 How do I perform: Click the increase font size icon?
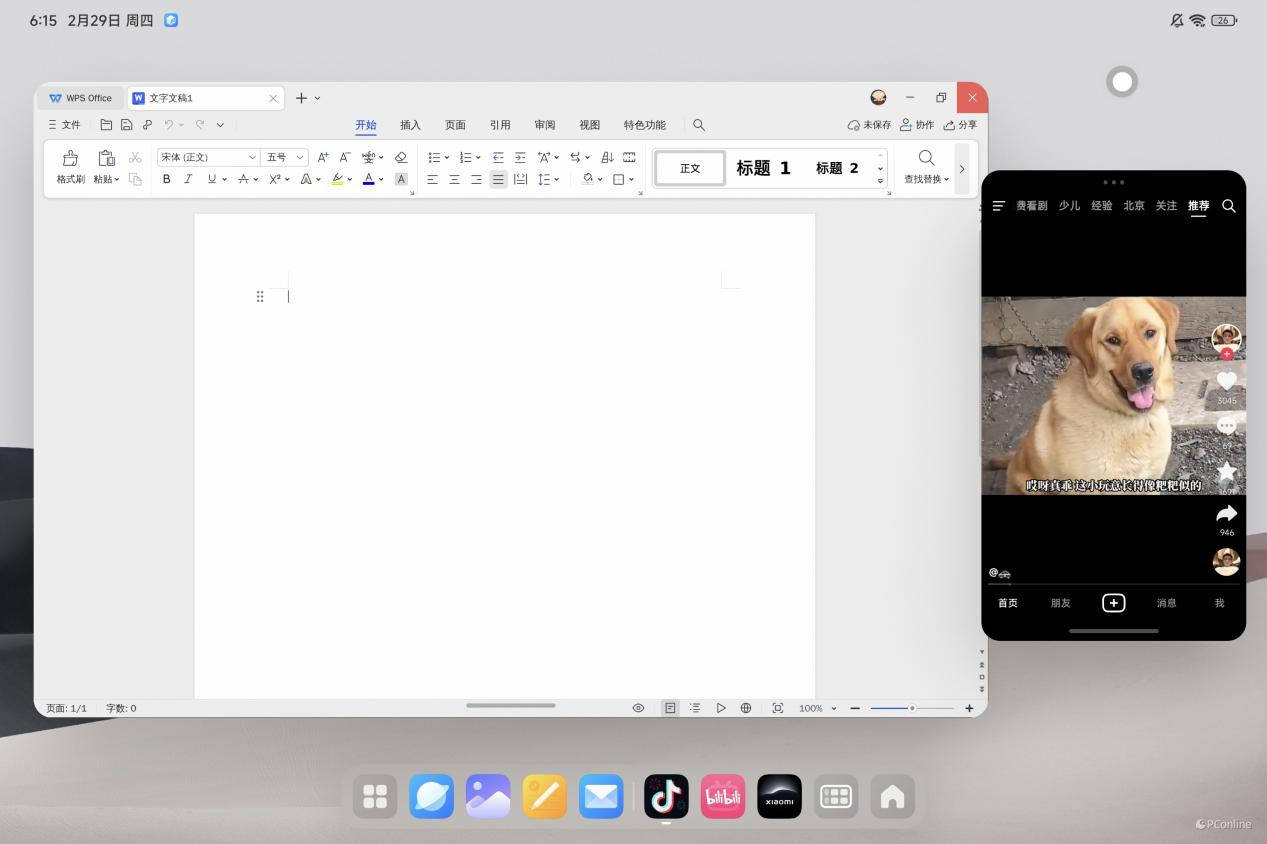pos(323,157)
